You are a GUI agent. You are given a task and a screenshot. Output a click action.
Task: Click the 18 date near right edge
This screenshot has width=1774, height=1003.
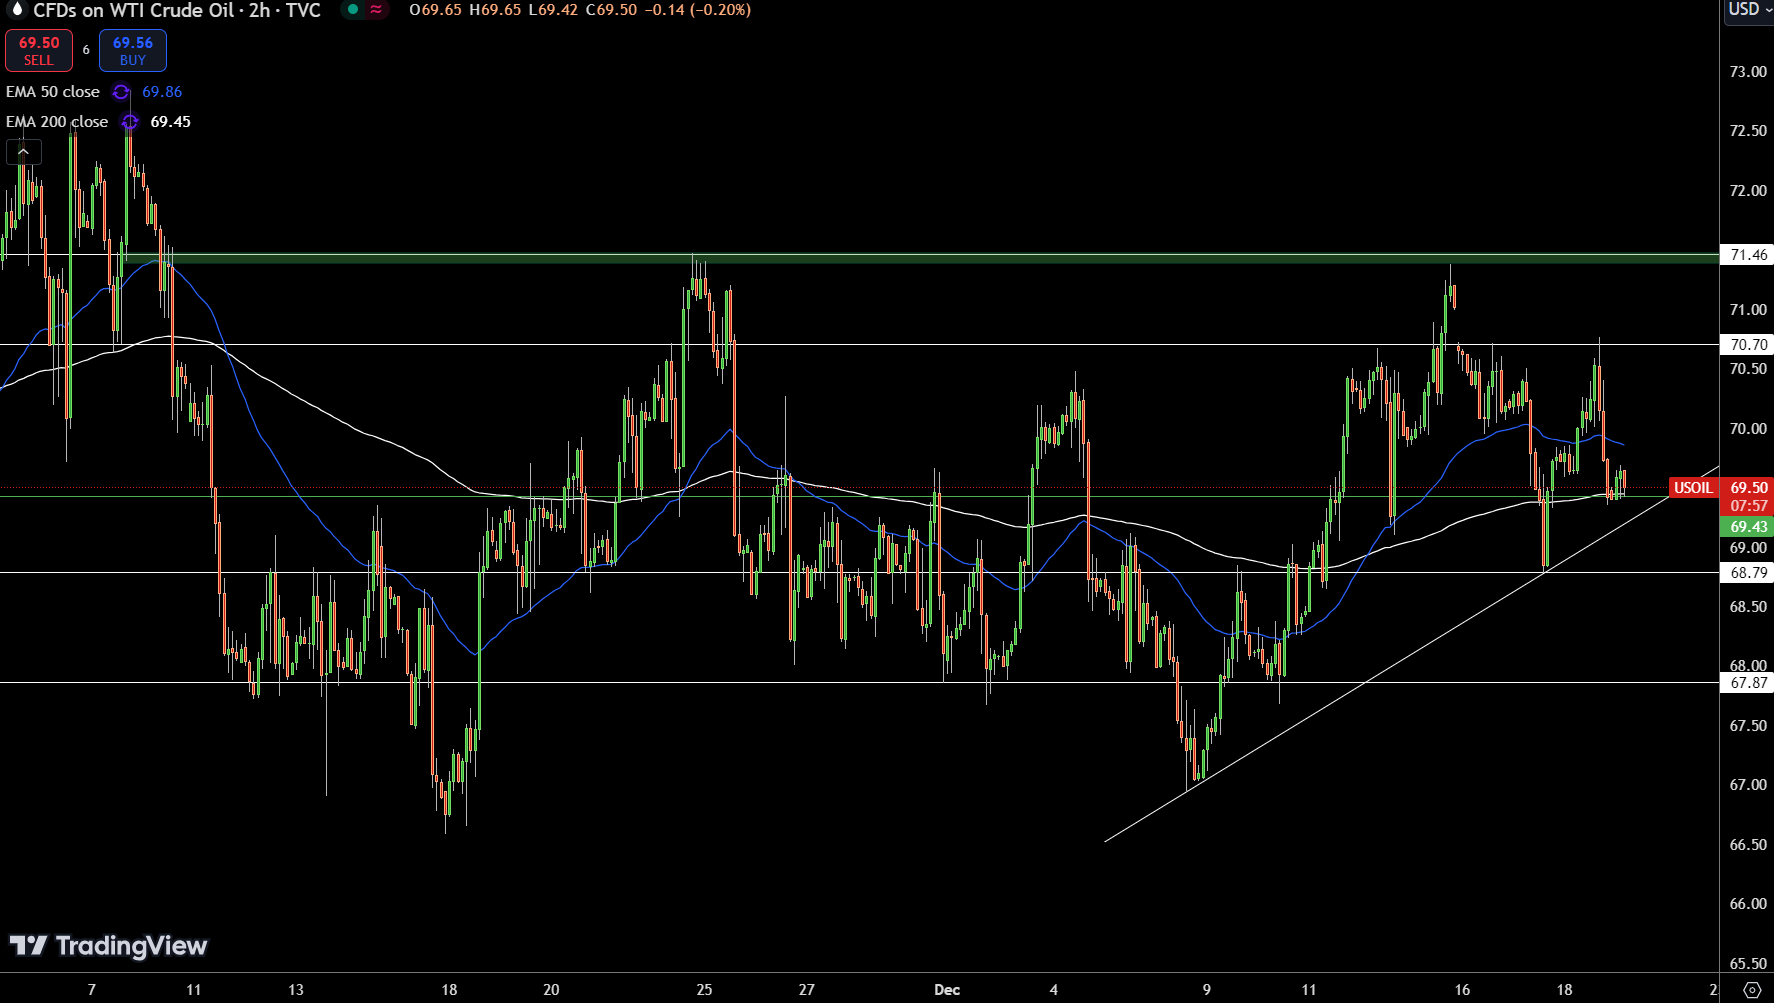pos(1564,990)
